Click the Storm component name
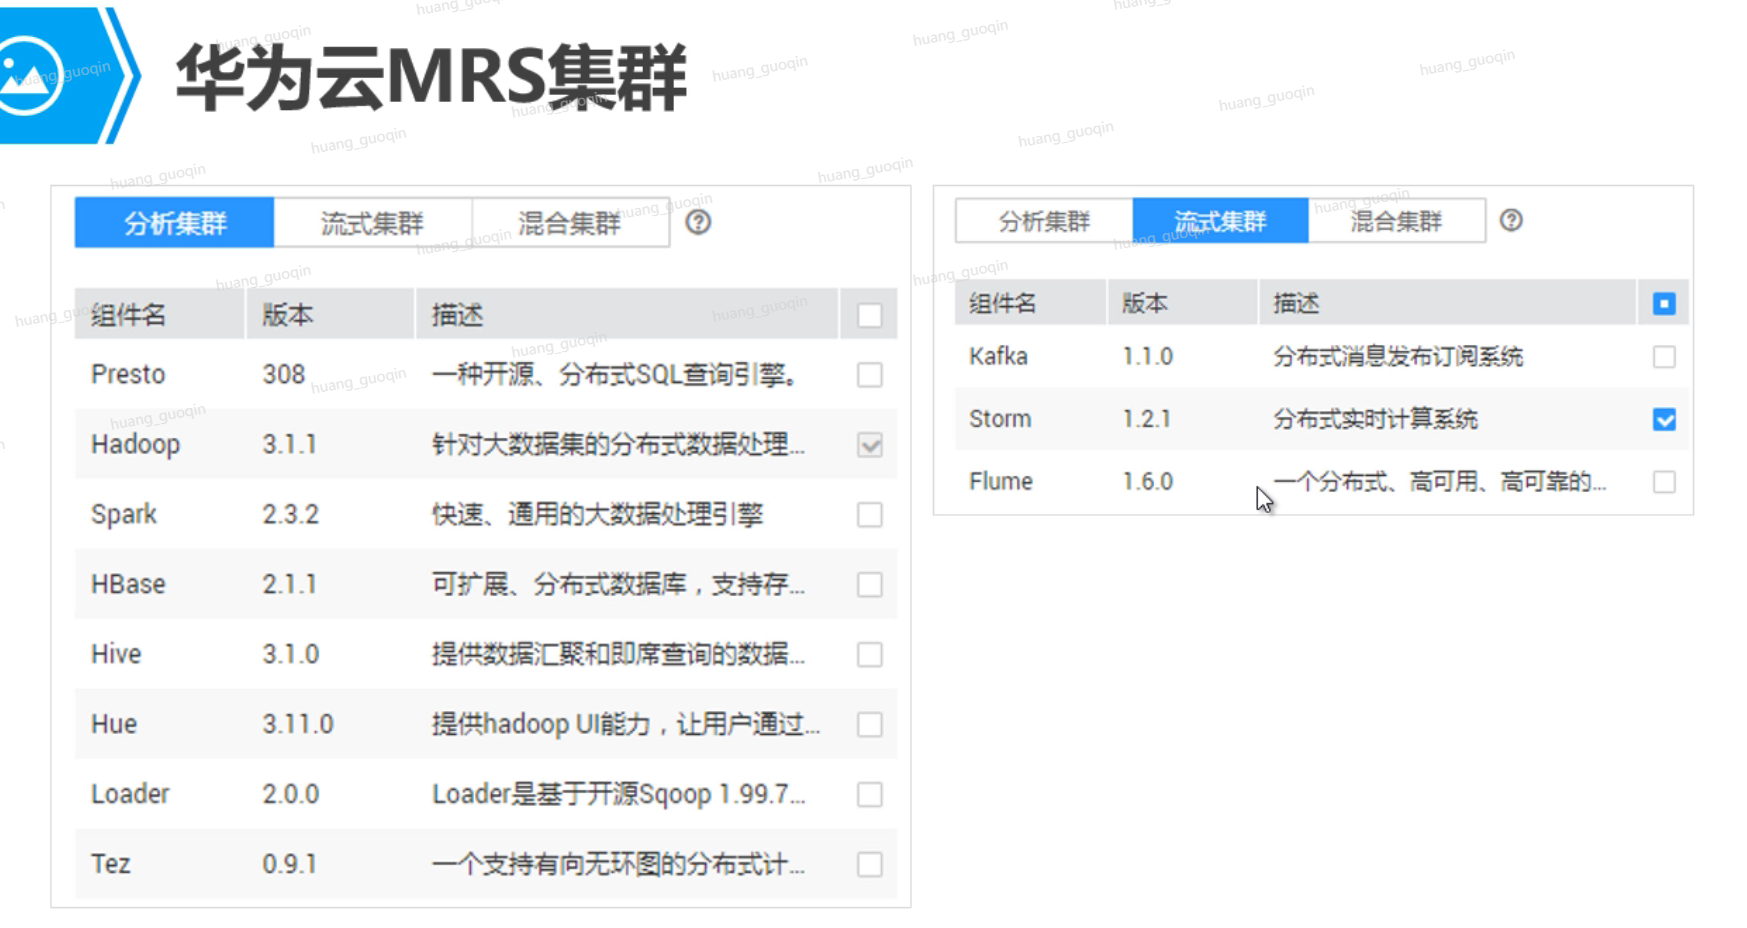Image resolution: width=1747 pixels, height=928 pixels. pyautogui.click(x=1000, y=418)
